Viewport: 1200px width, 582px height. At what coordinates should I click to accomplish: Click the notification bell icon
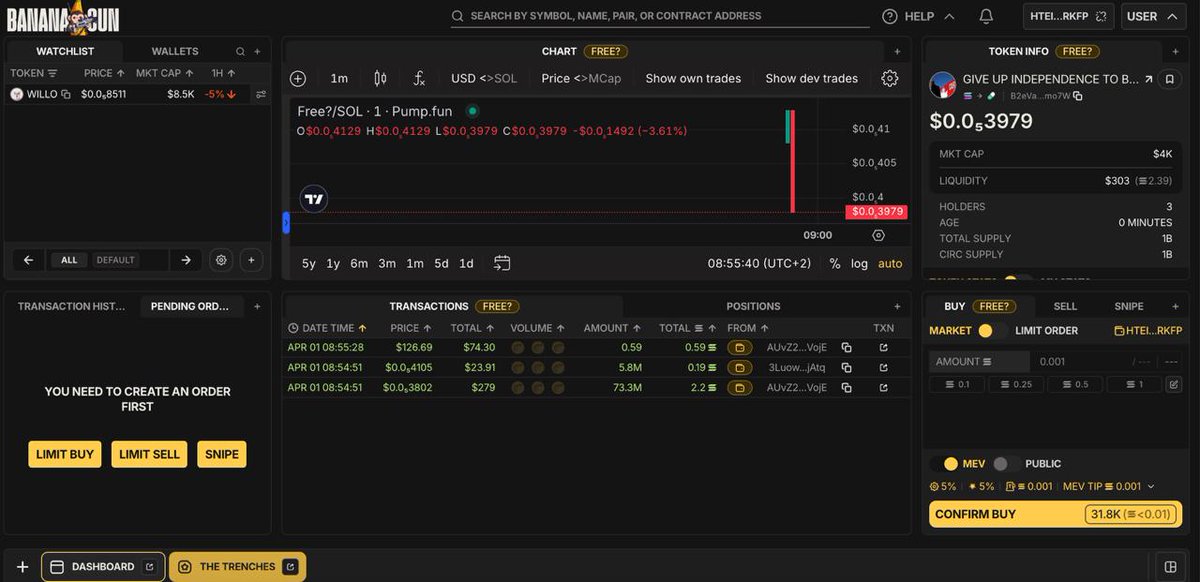(x=986, y=16)
